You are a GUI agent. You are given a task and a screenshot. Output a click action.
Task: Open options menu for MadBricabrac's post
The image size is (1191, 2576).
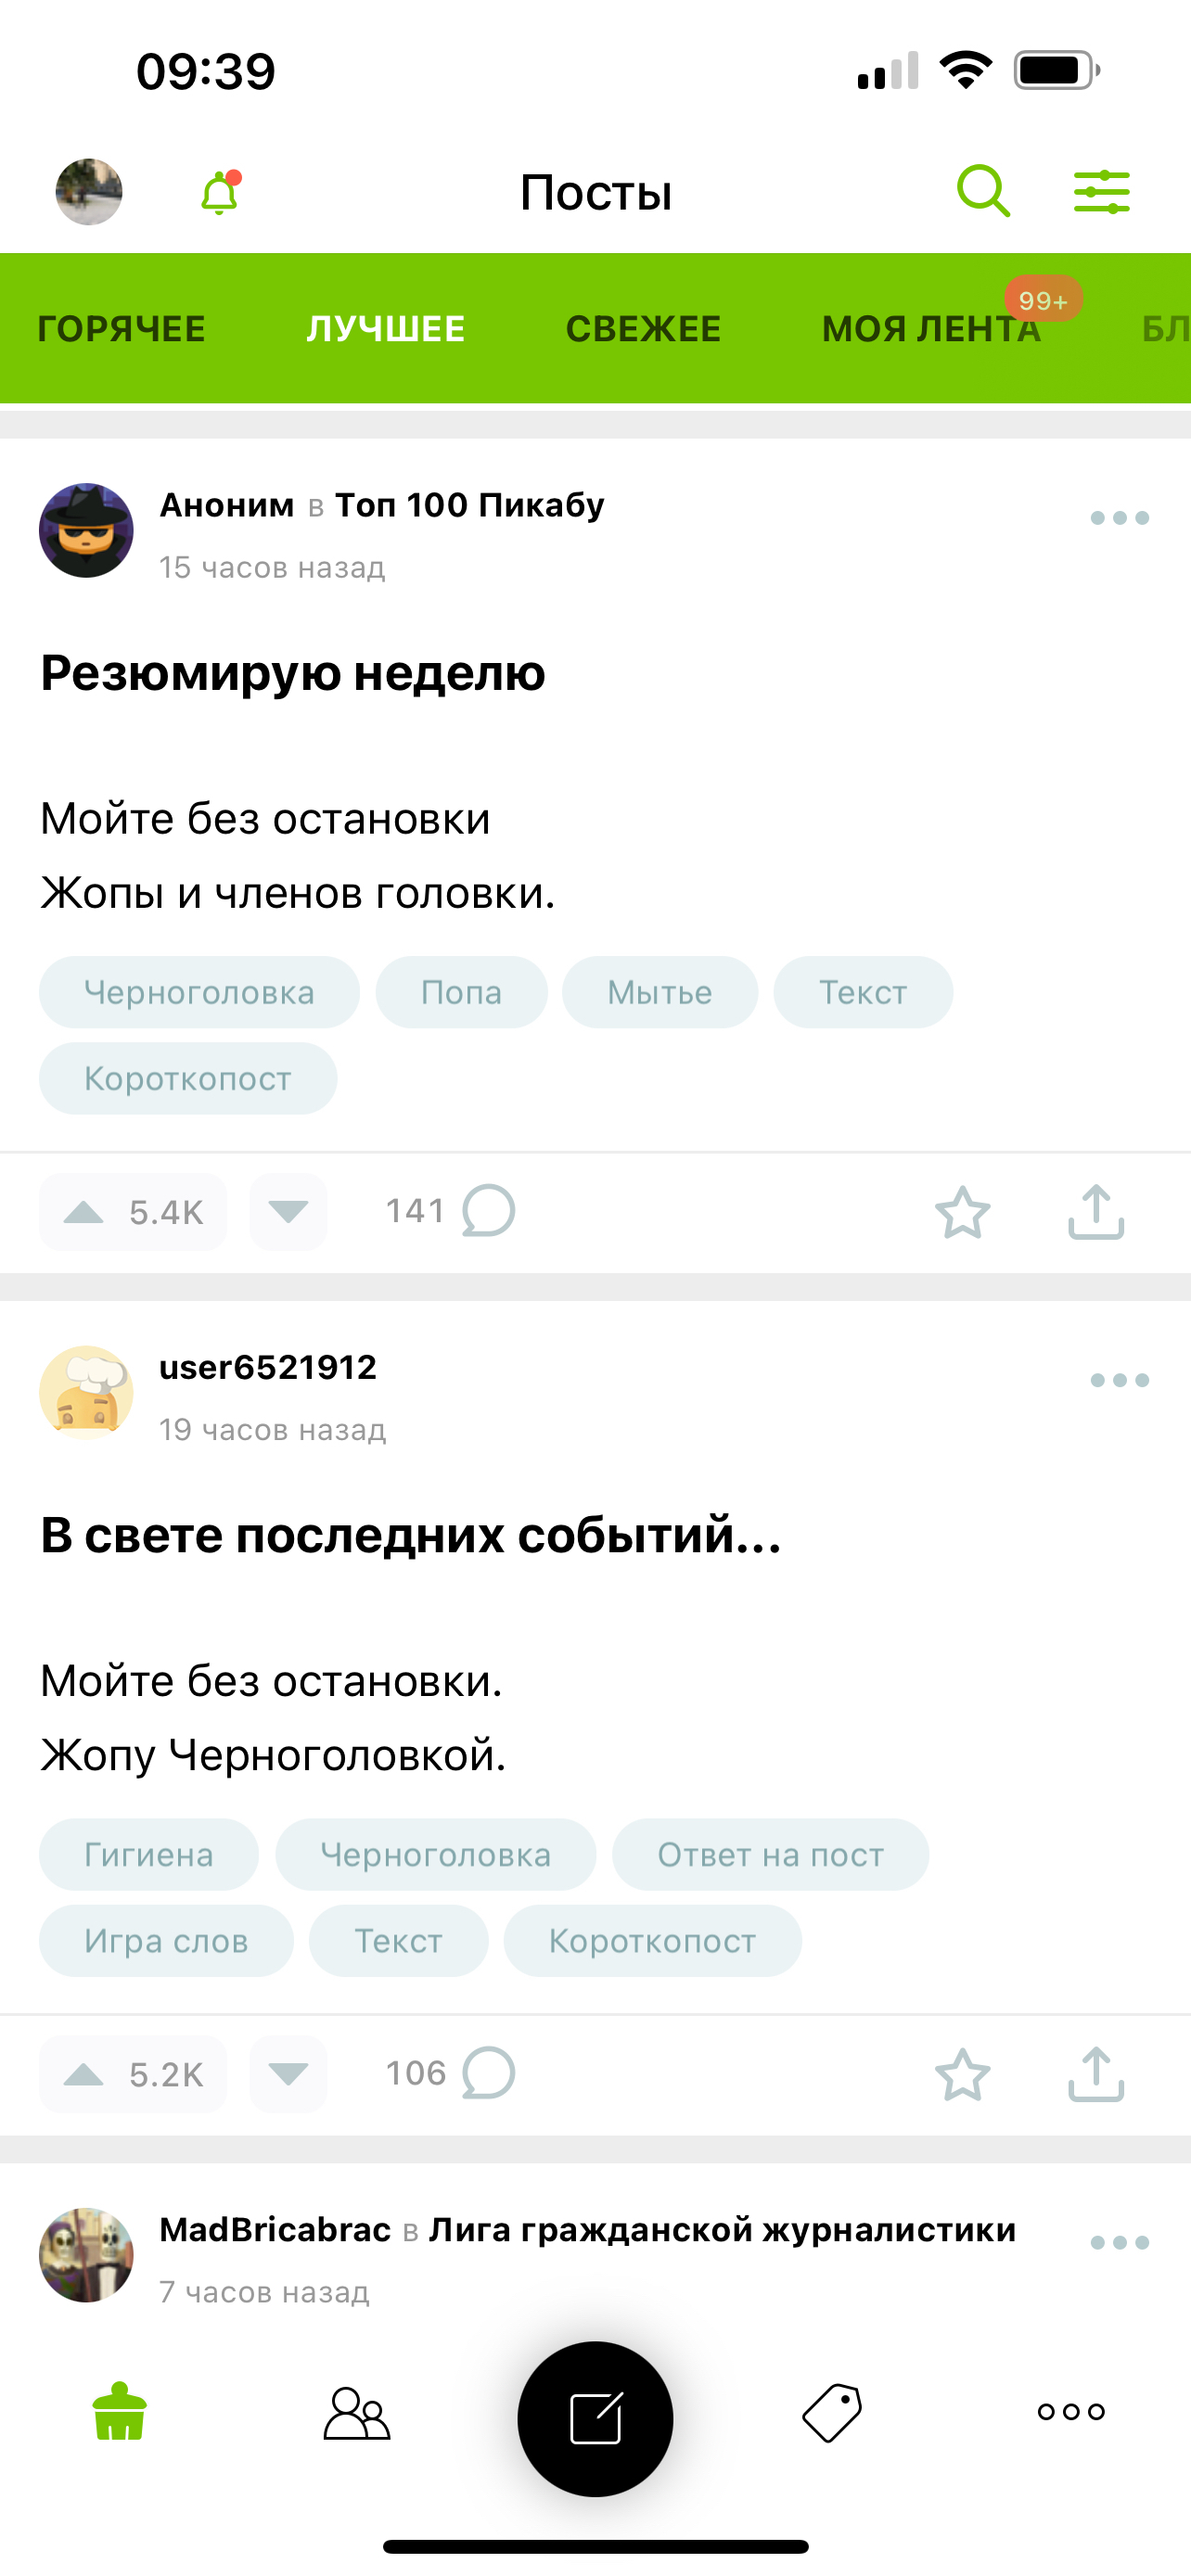point(1119,2242)
